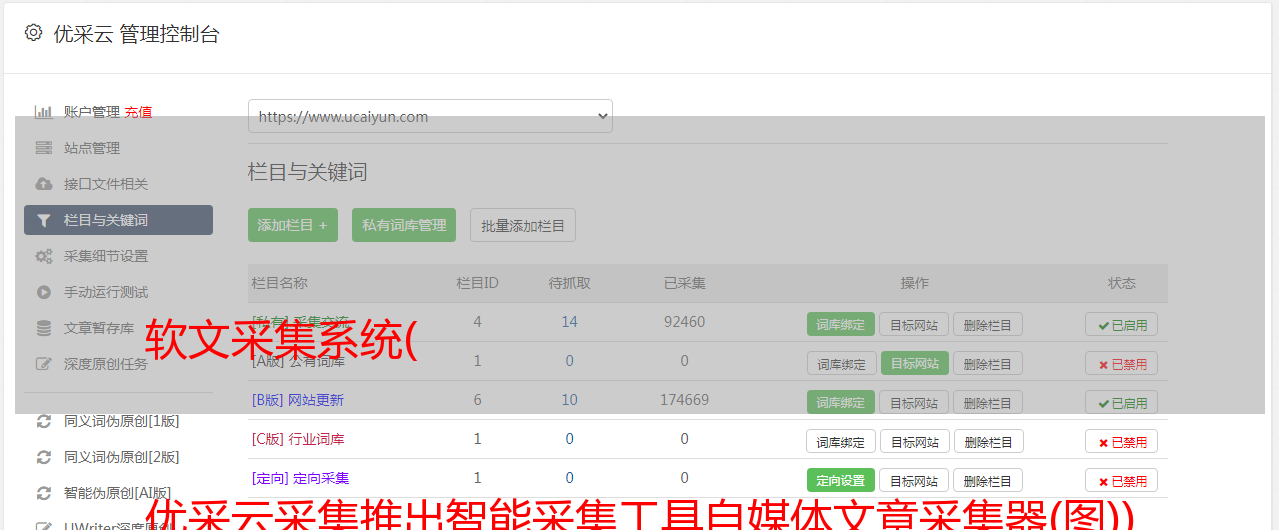The image size is (1279, 530).
Task: Click 目标网站 for [B版] 网站更新
Action: pos(914,402)
